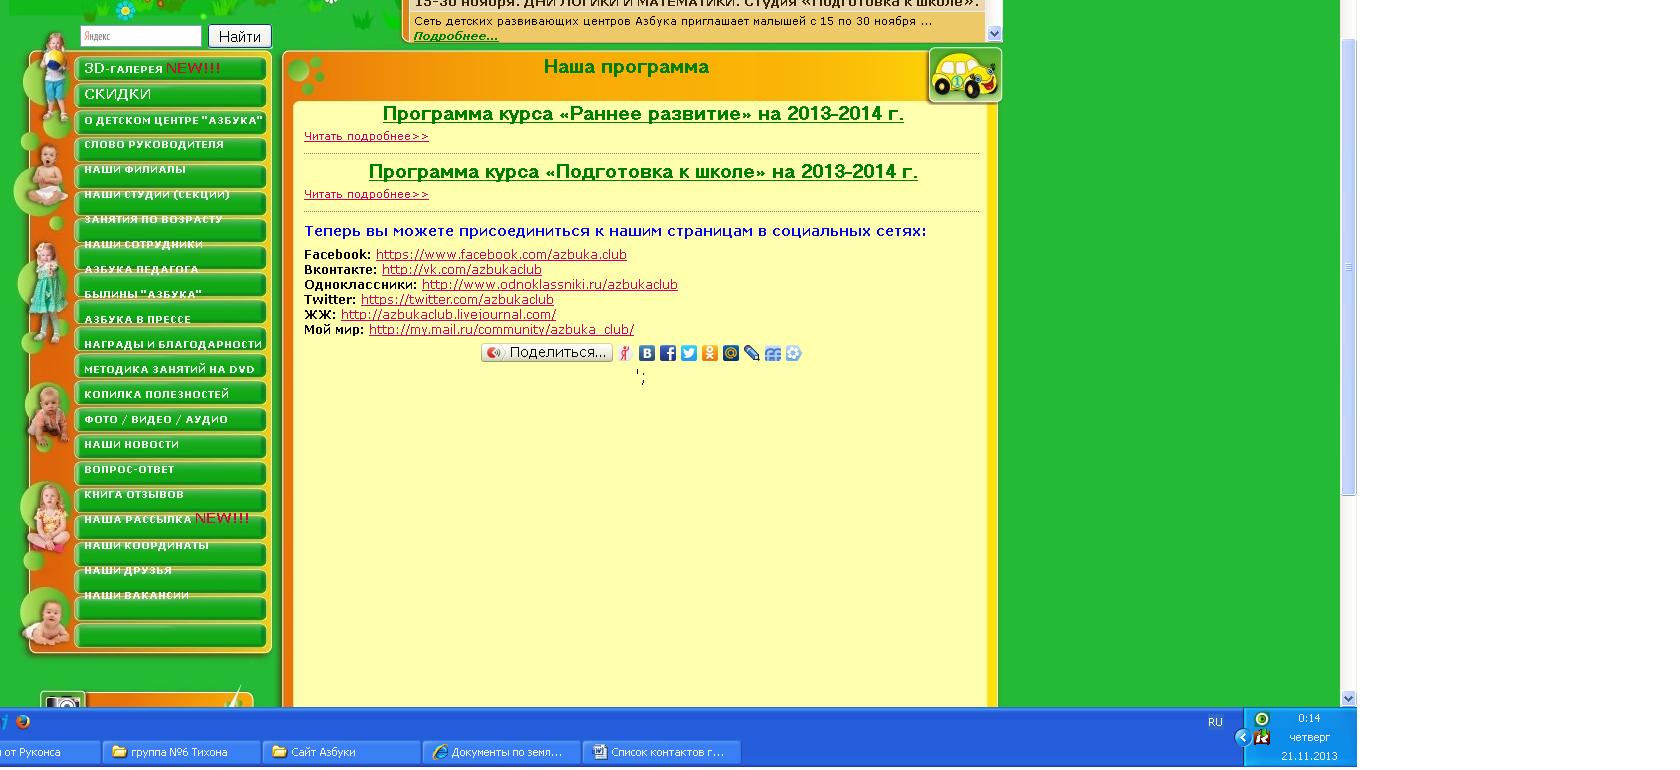Image resolution: width=1680 pixels, height=770 pixels.
Task: Share the page on VKontakte icon
Action: (647, 353)
